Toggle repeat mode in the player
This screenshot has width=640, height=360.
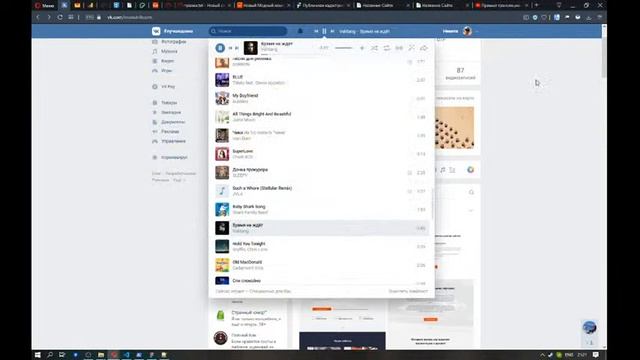(x=387, y=48)
